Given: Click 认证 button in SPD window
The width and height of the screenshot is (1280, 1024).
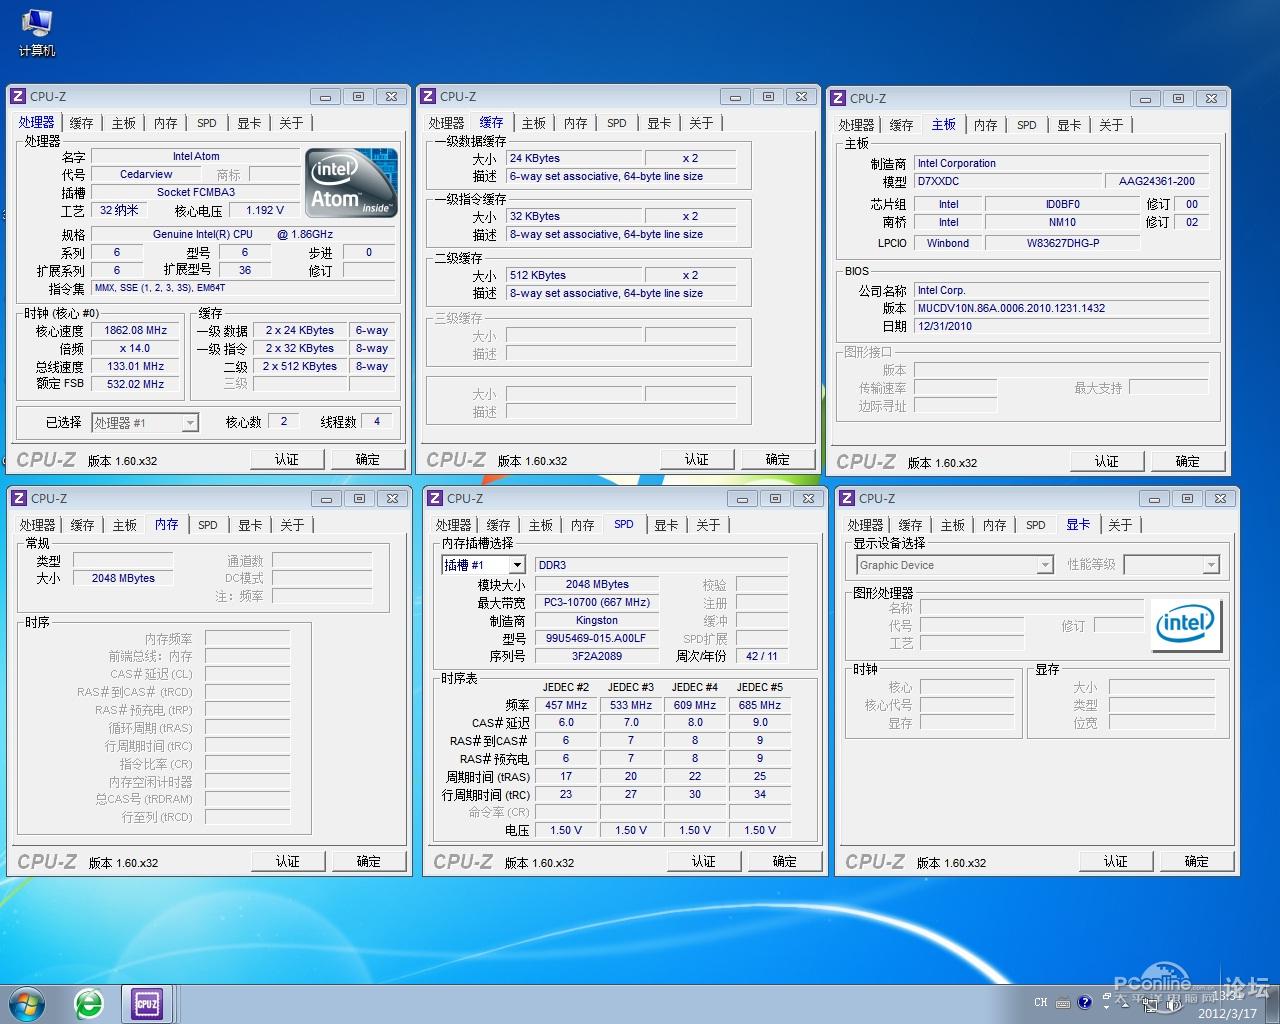Looking at the screenshot, I should tap(704, 861).
